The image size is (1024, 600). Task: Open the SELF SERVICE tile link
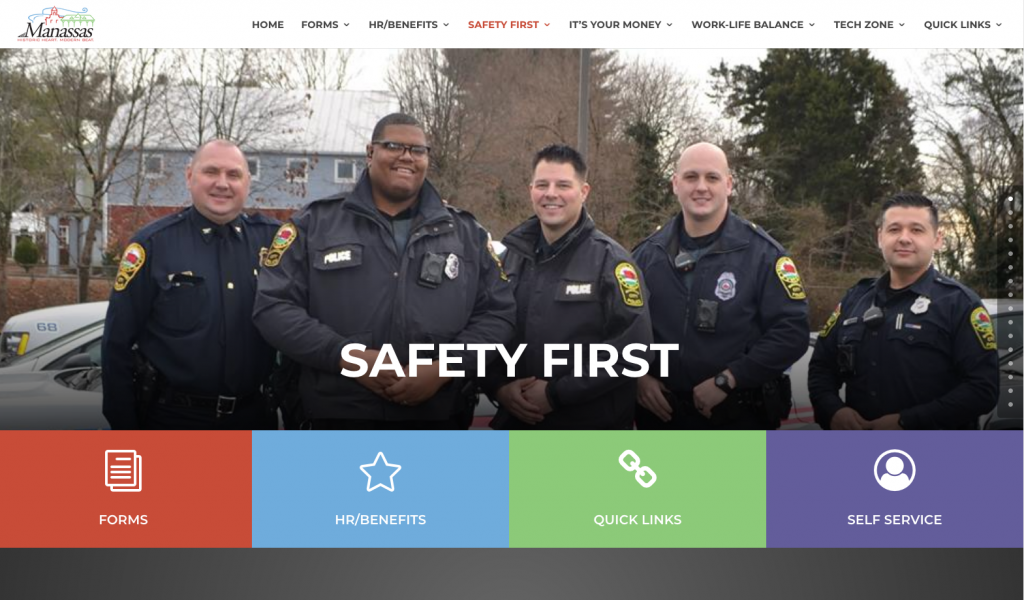pyautogui.click(x=895, y=520)
